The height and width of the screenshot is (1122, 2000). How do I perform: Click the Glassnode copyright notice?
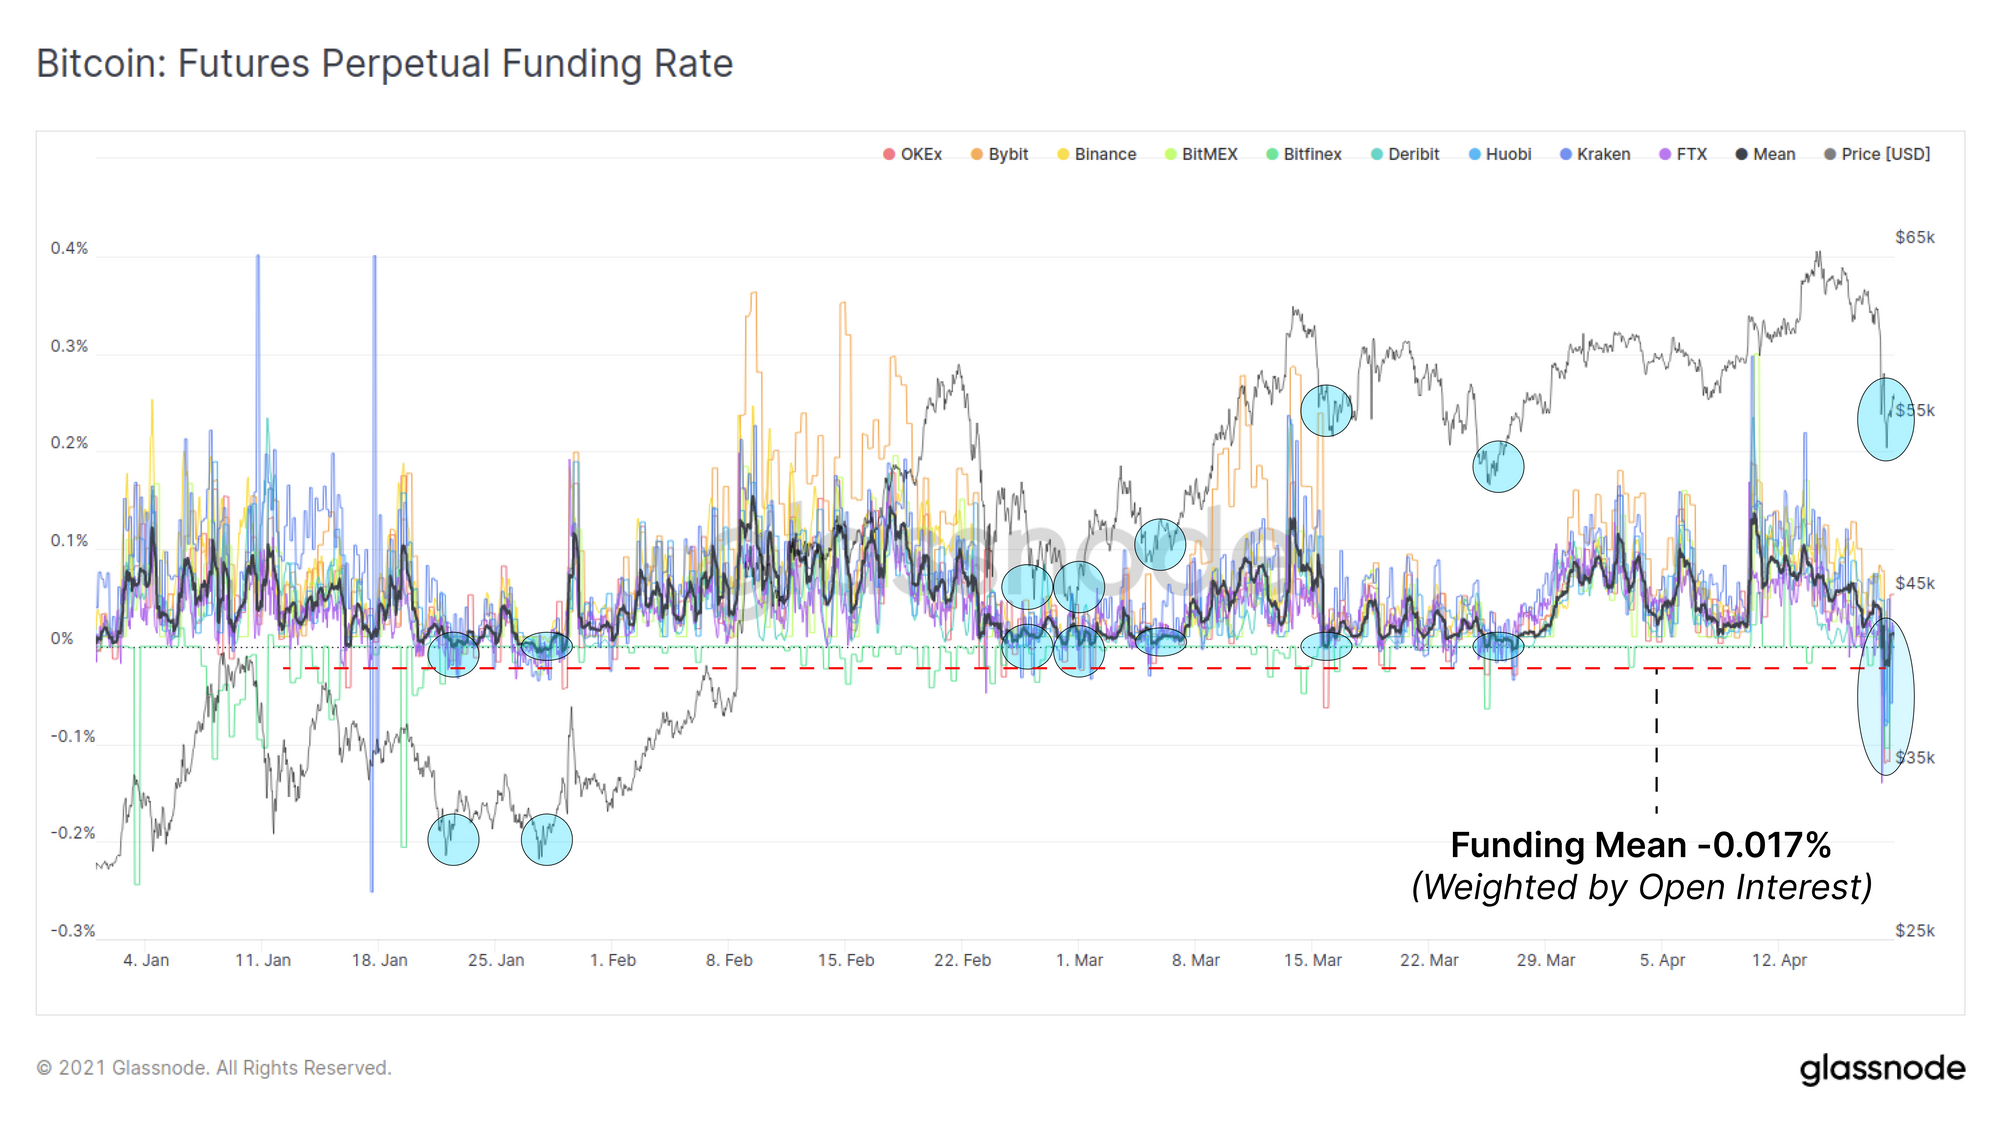tap(214, 1068)
